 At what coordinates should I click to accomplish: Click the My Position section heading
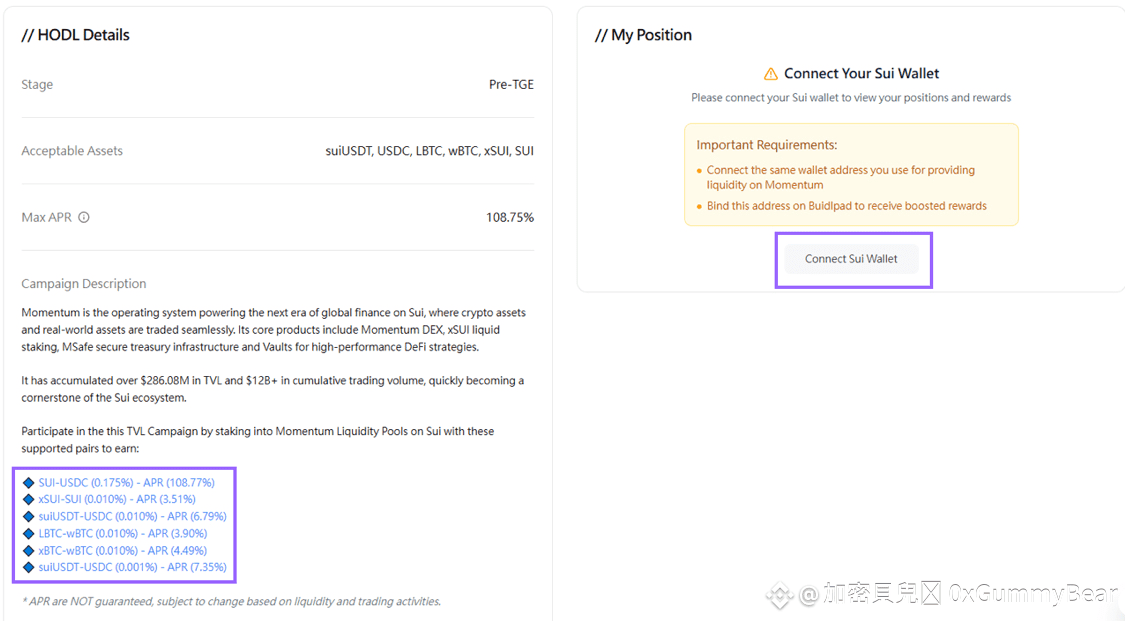pos(643,35)
